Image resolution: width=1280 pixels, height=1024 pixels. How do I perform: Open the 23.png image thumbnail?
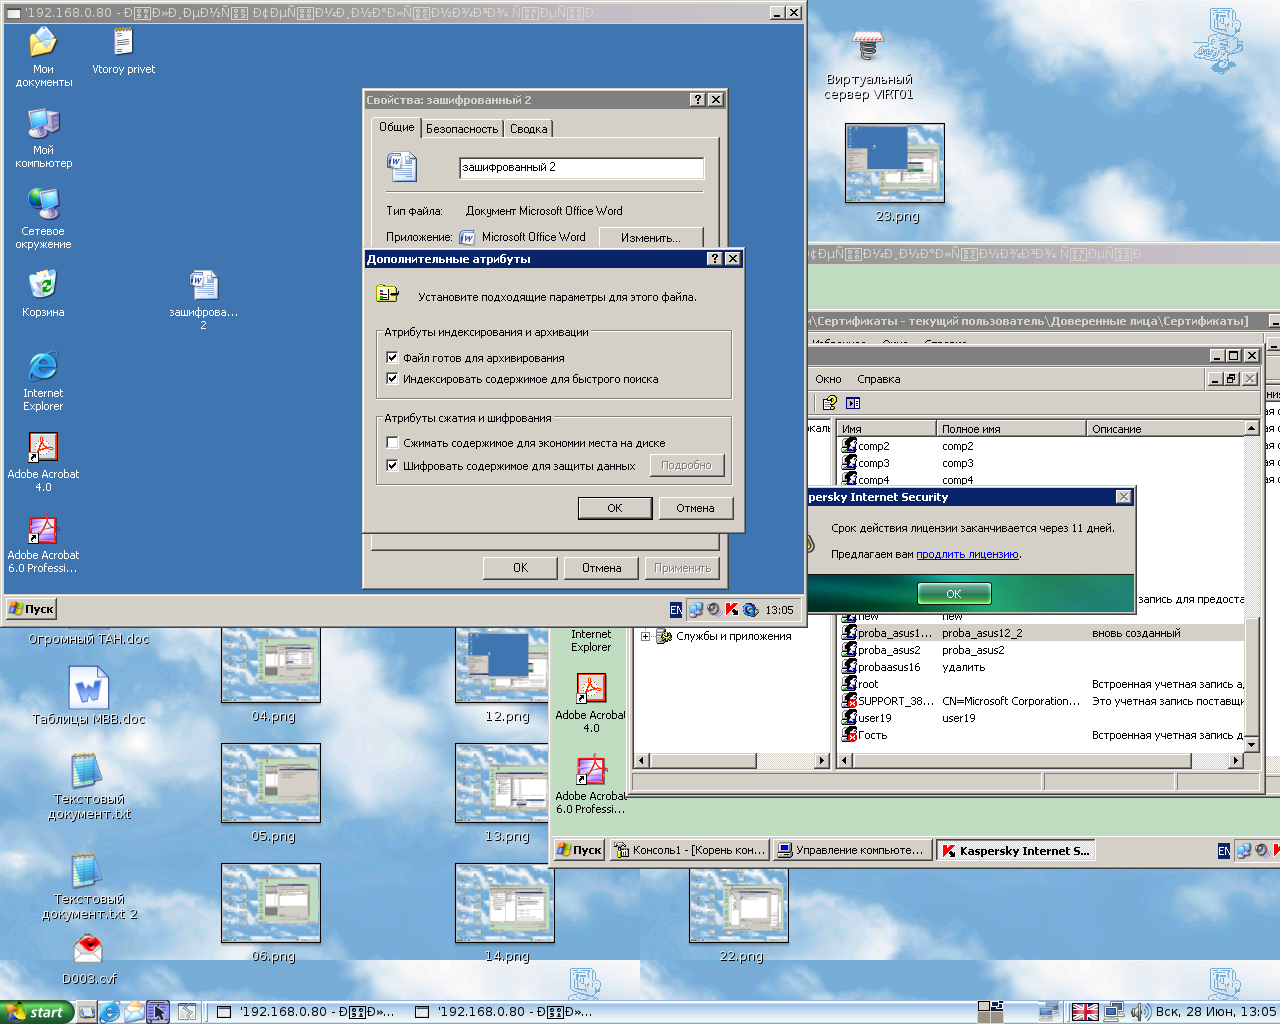click(x=895, y=163)
